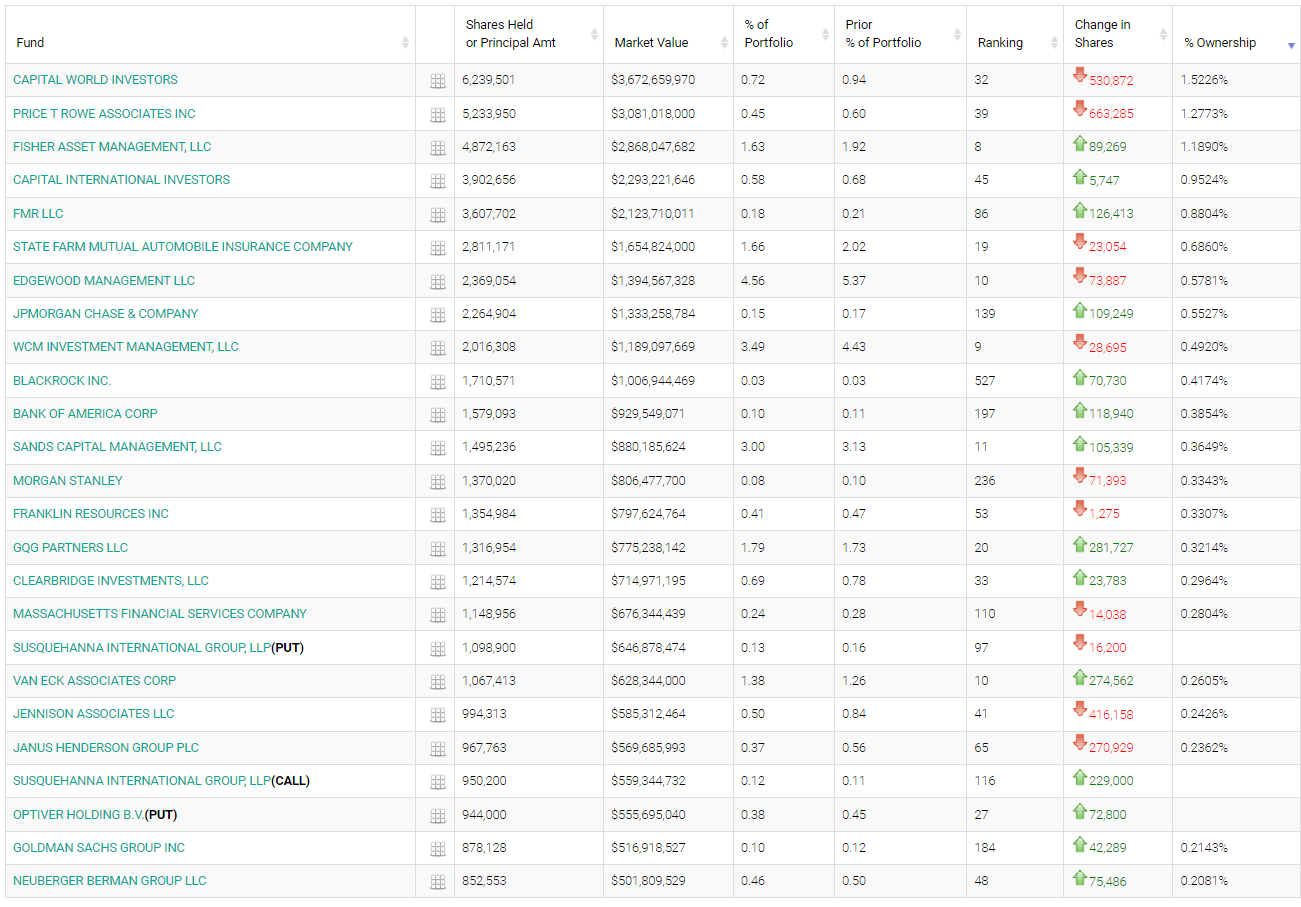
Task: Open grid icon in WCM Investment Management row
Action: tap(437, 348)
